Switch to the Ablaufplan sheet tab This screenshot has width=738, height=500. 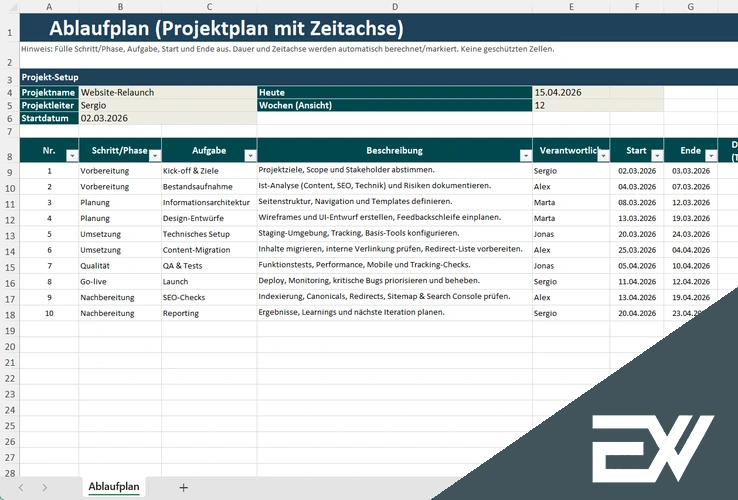point(114,487)
